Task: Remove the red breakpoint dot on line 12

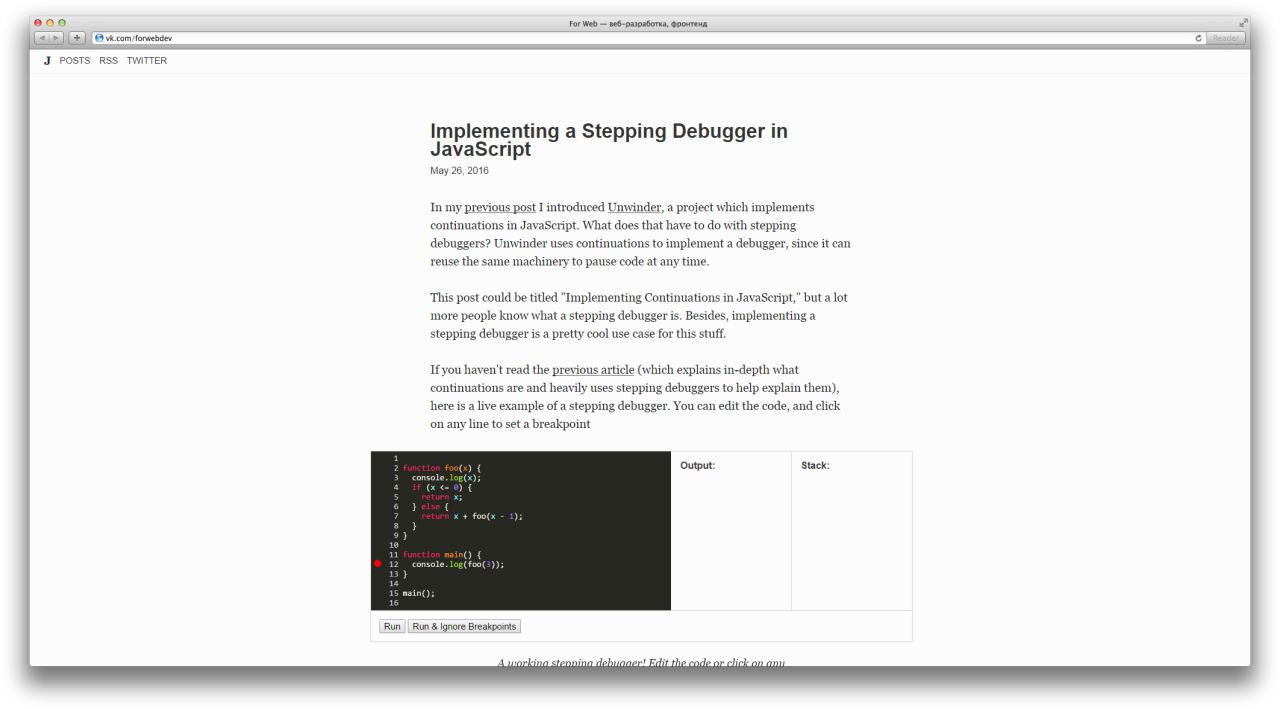Action: click(378, 564)
